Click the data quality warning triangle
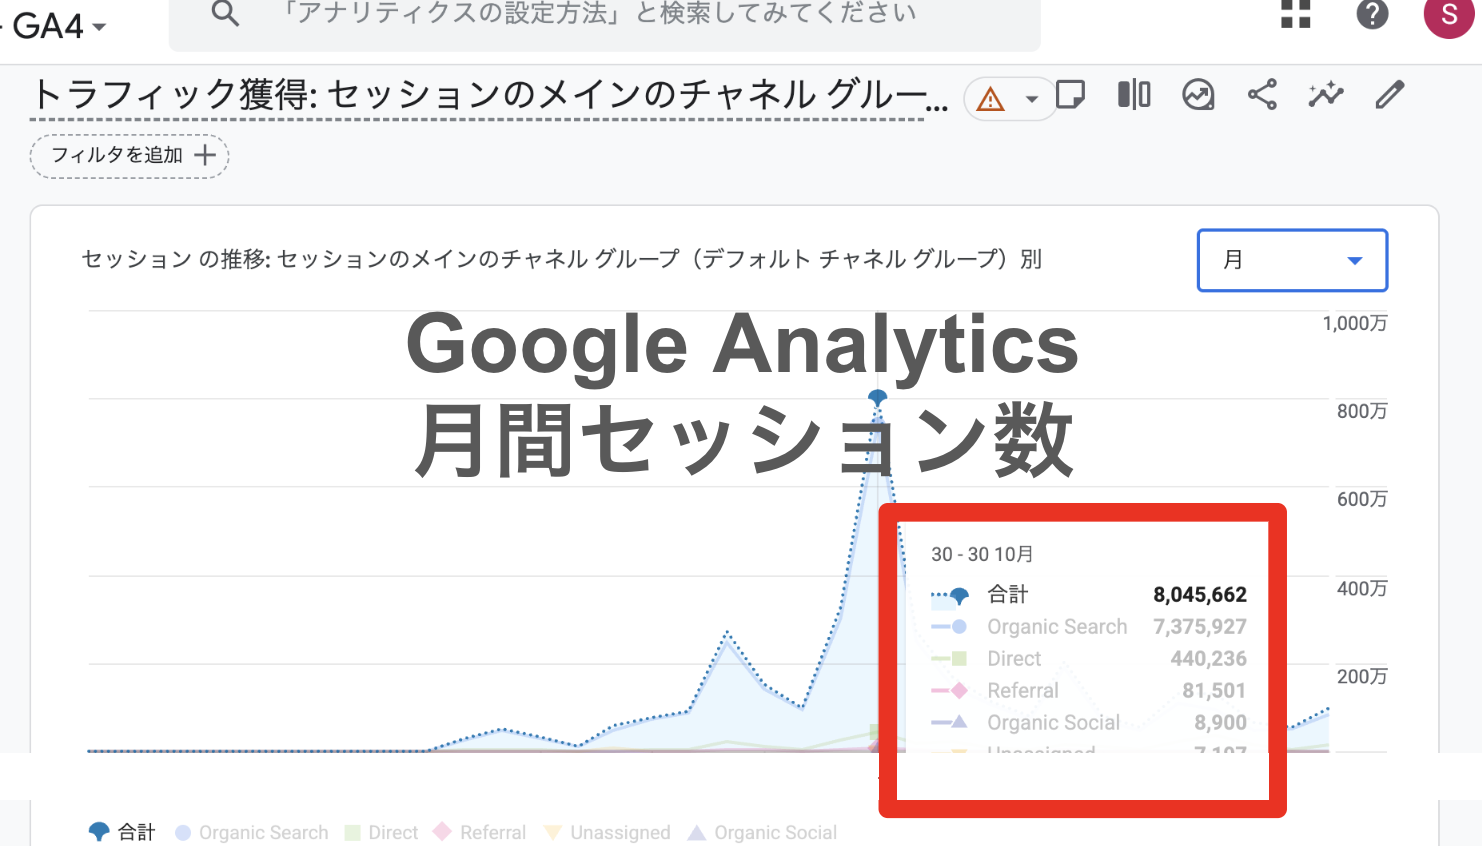Viewport: 1482px width, 846px height. pos(990,99)
